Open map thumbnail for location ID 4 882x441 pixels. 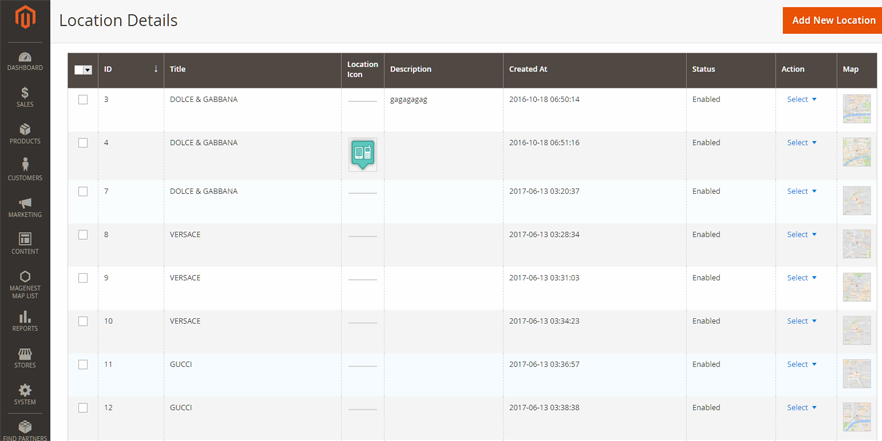[x=857, y=152]
